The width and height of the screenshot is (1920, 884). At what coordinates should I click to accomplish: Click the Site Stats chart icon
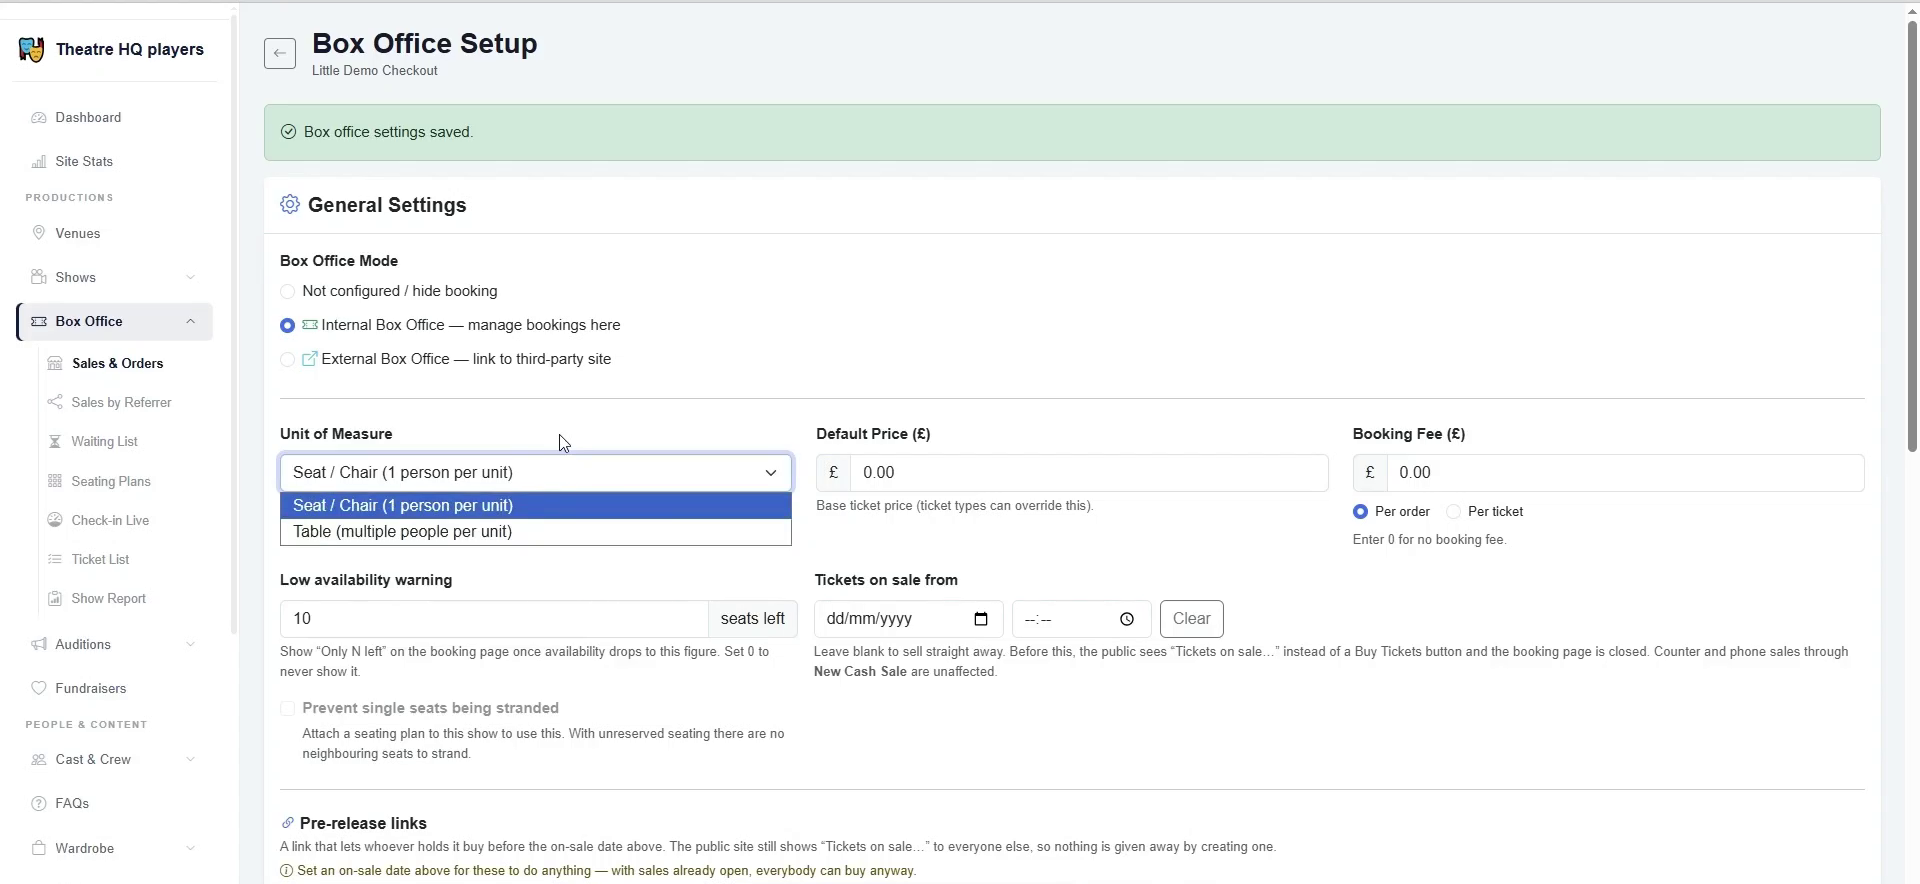click(39, 161)
